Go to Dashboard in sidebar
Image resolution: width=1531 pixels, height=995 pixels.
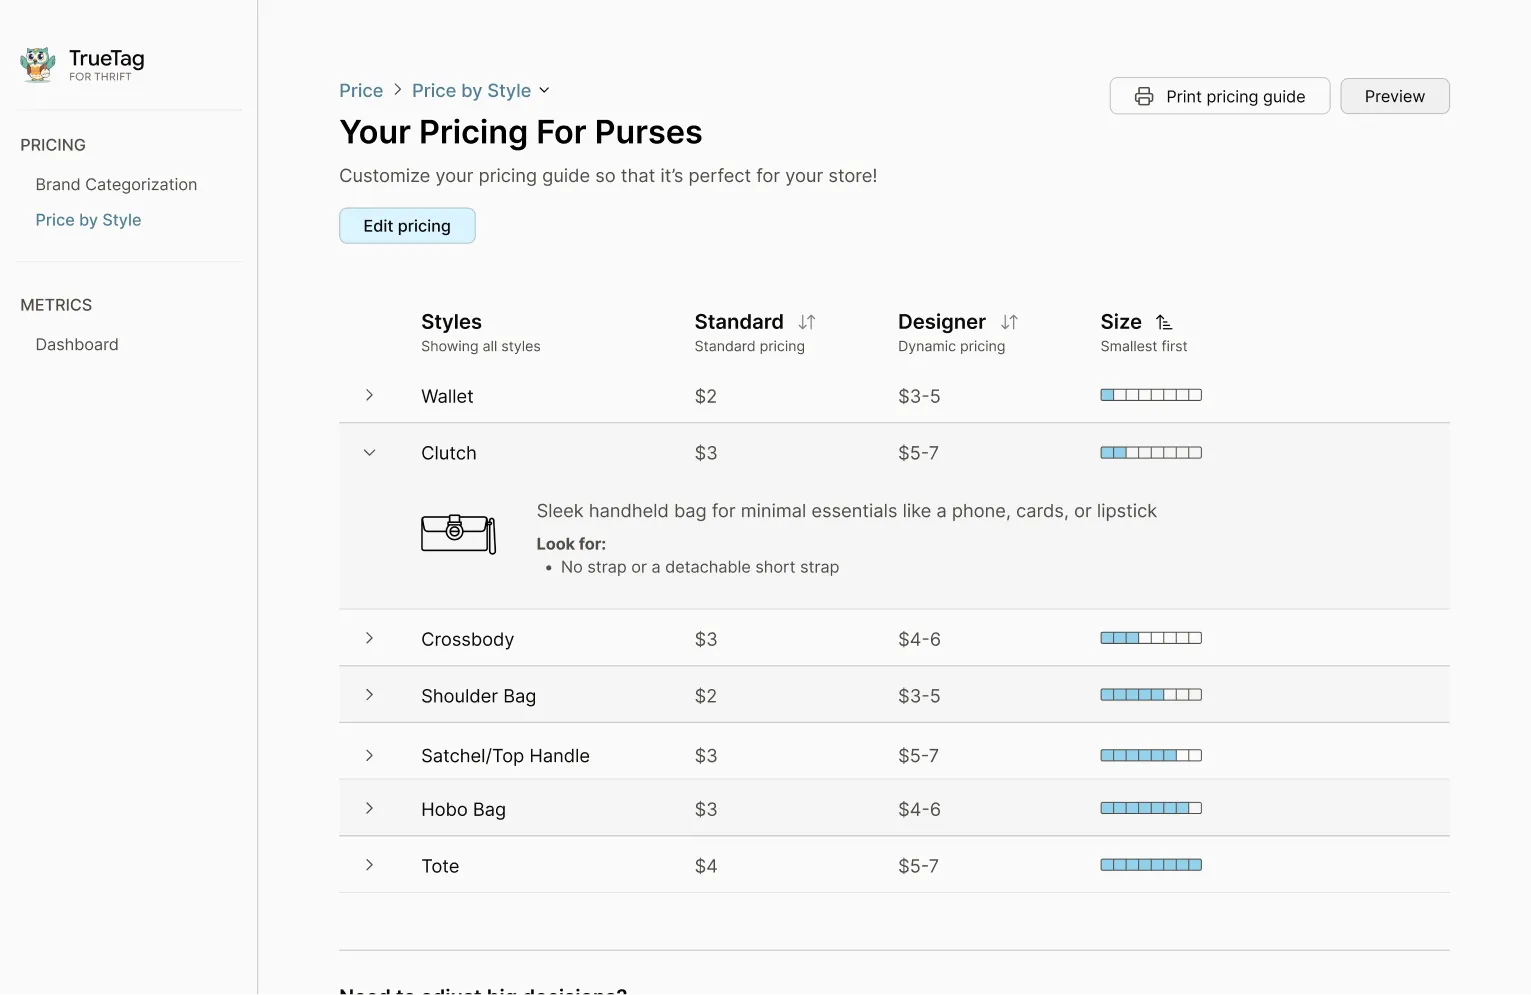77,345
